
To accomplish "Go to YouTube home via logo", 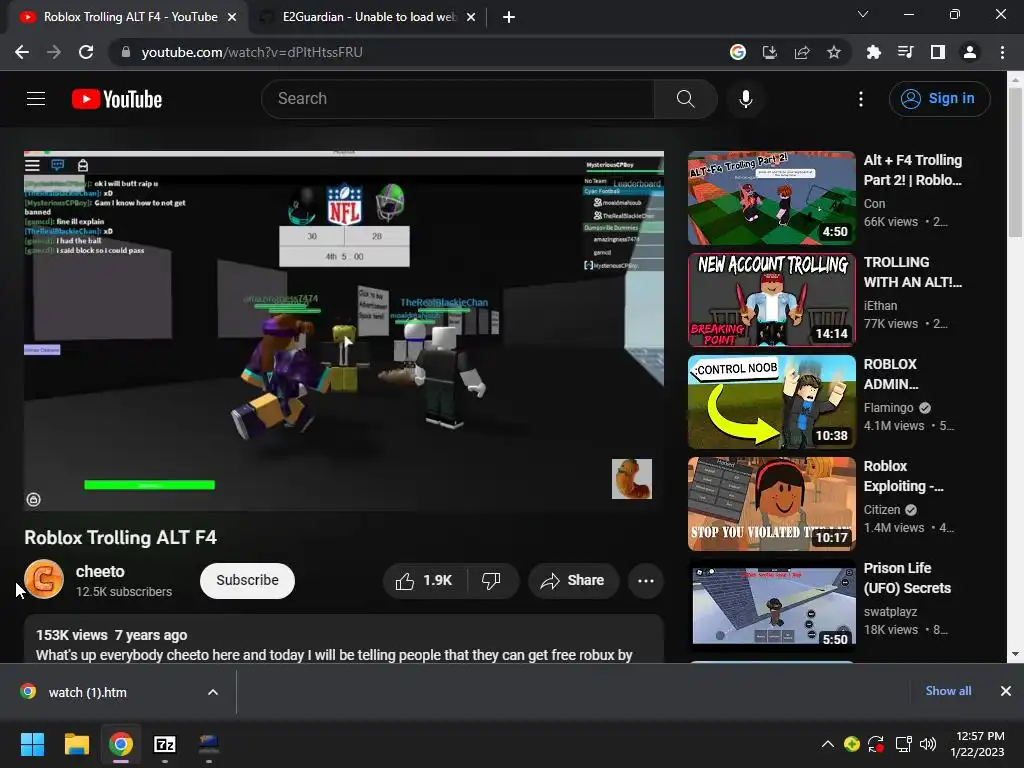I will [117, 99].
